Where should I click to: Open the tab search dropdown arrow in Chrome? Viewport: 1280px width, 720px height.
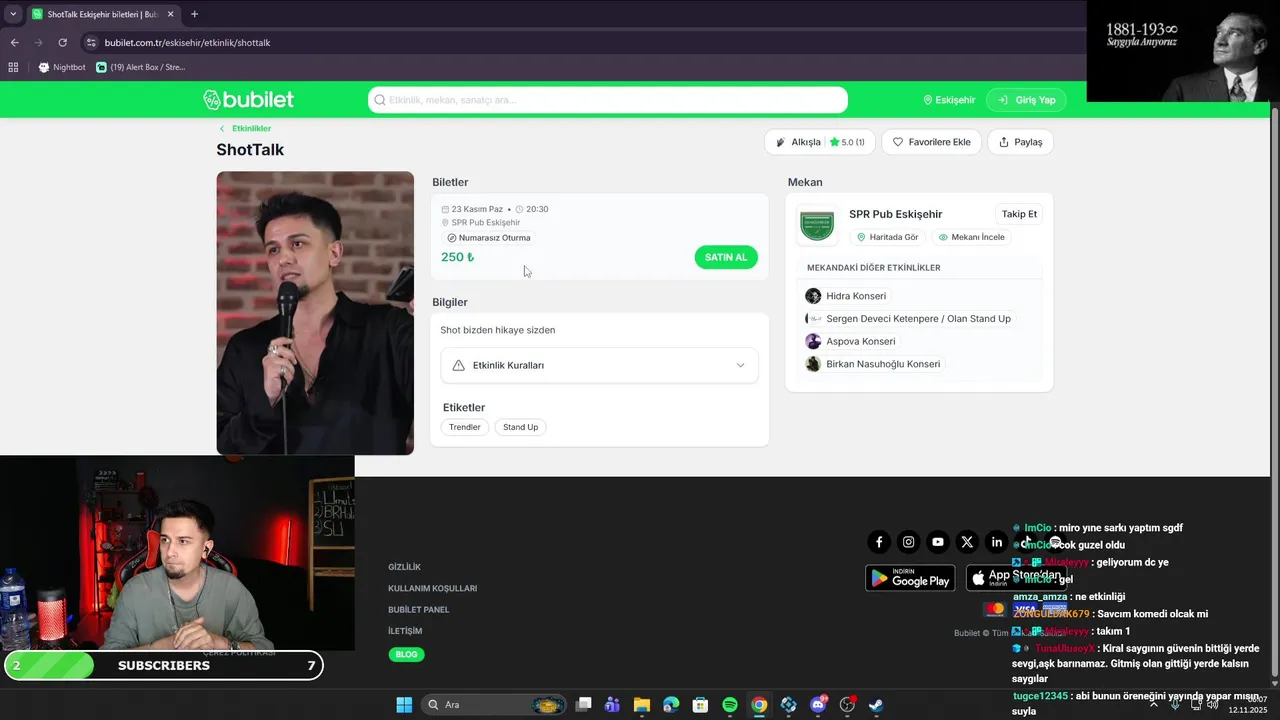(x=13, y=14)
